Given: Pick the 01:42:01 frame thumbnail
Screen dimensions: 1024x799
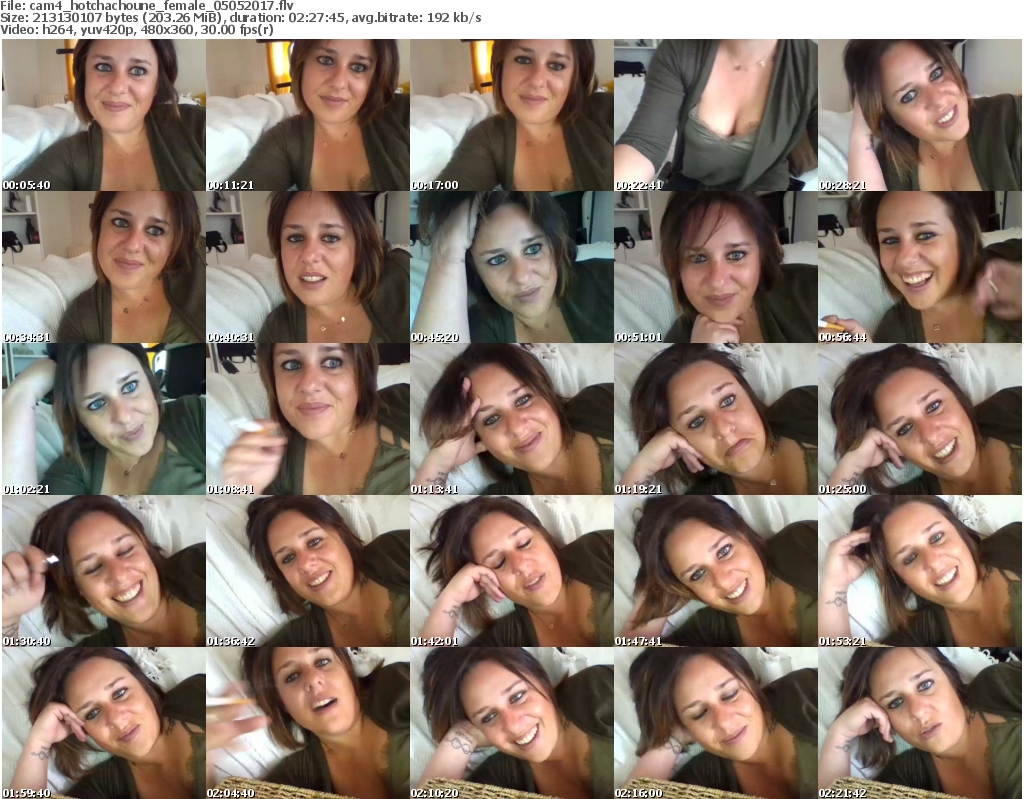Looking at the screenshot, I should (511, 571).
